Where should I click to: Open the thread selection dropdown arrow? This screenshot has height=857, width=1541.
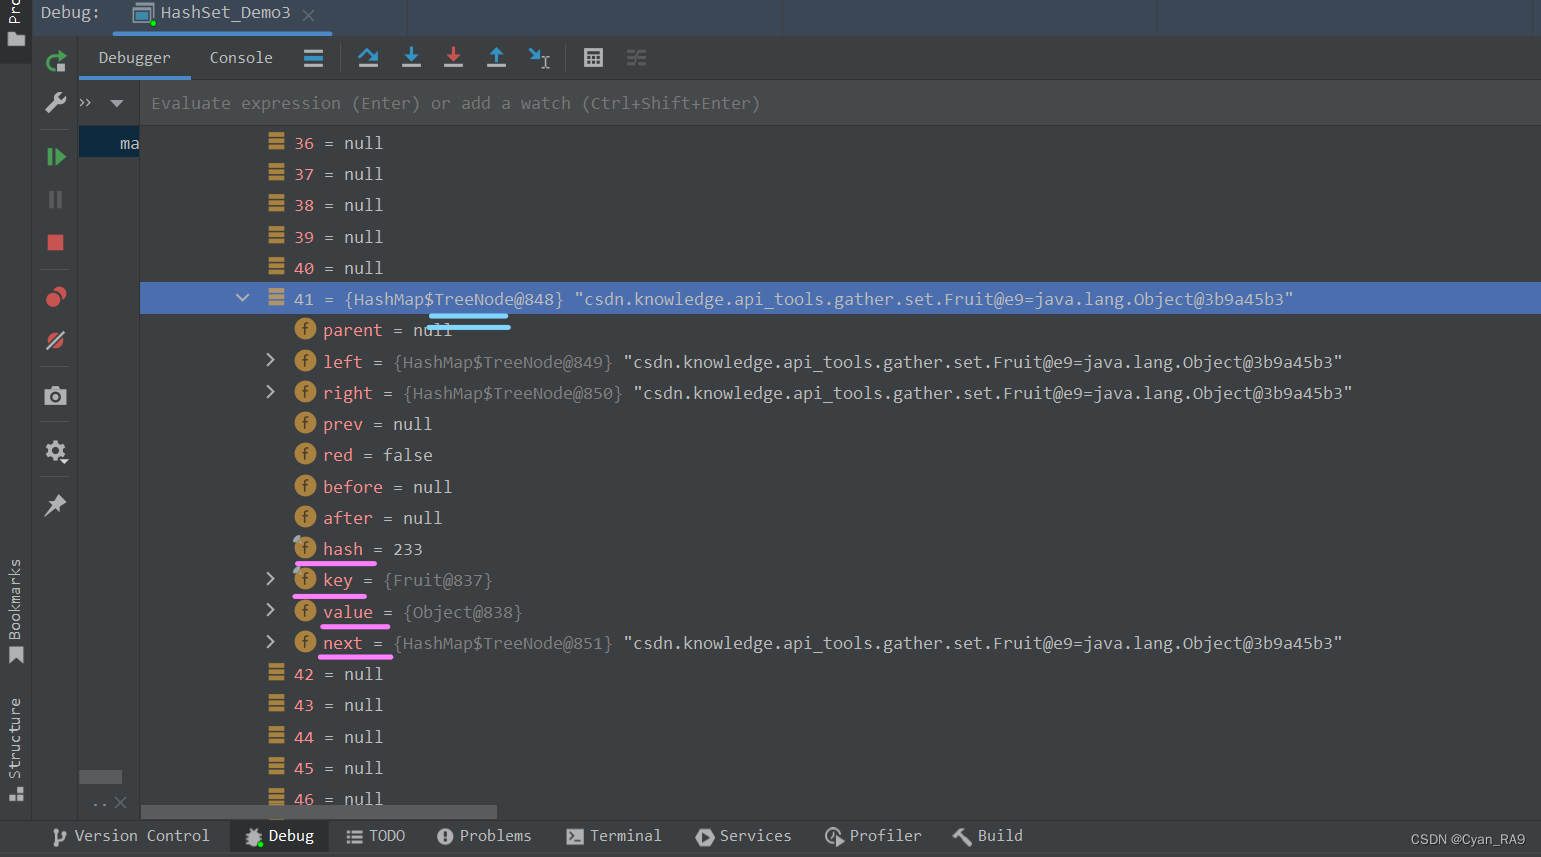117,103
